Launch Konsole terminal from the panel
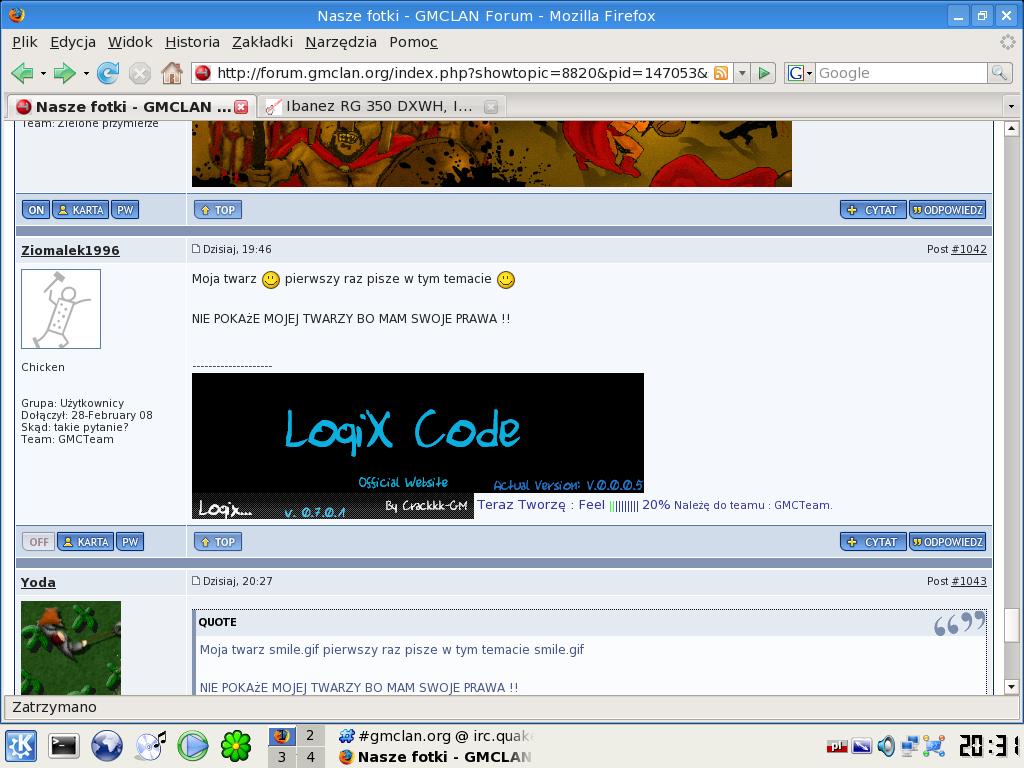Image resolution: width=1024 pixels, height=768 pixels. pyautogui.click(x=64, y=745)
